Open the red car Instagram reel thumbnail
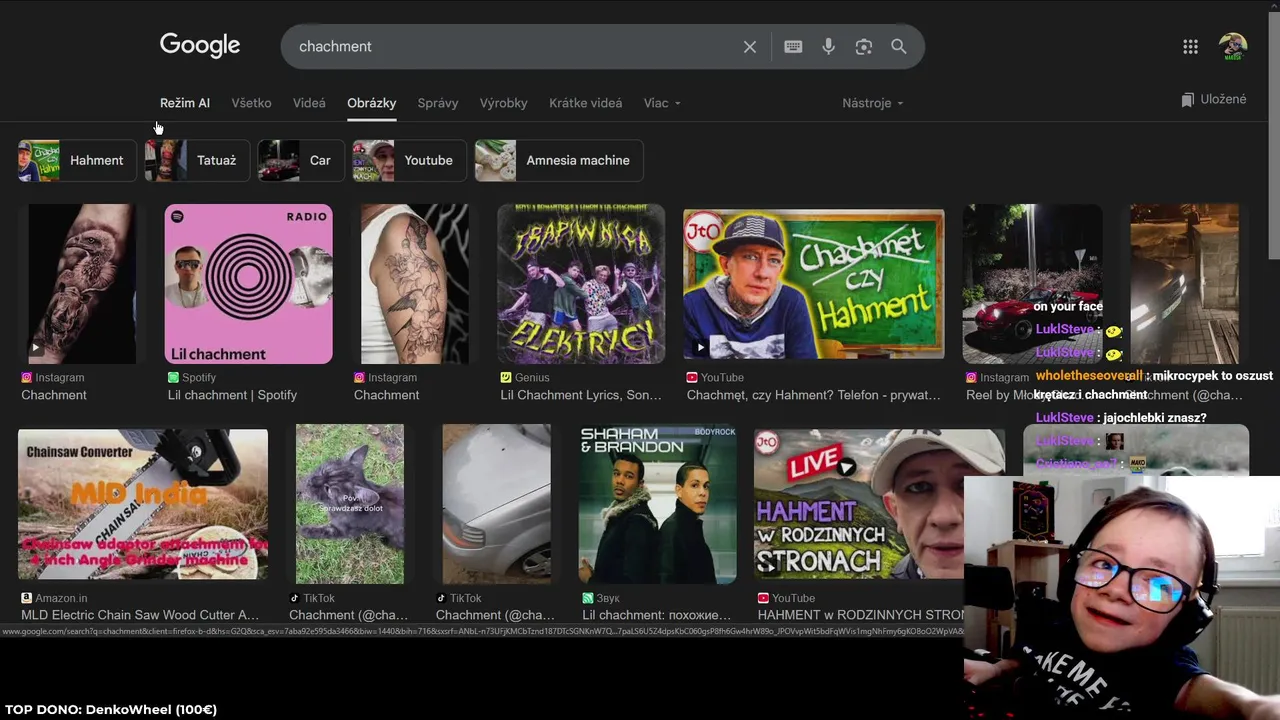Screen dimensions: 1280x720 pyautogui.click(x=1032, y=284)
